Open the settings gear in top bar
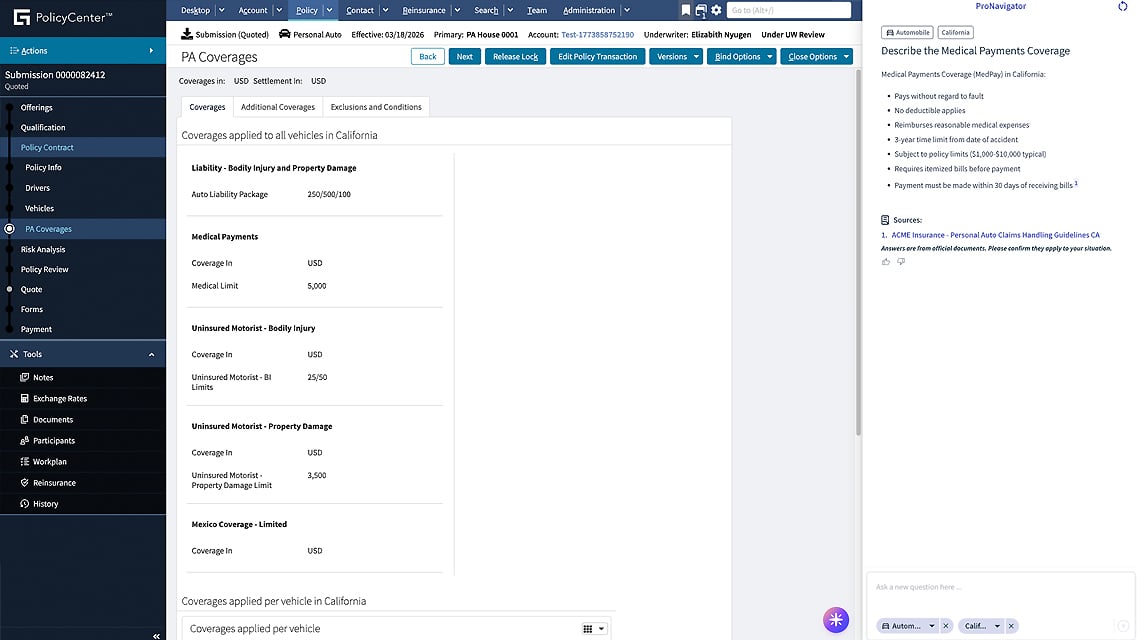1137x640 pixels. [716, 10]
